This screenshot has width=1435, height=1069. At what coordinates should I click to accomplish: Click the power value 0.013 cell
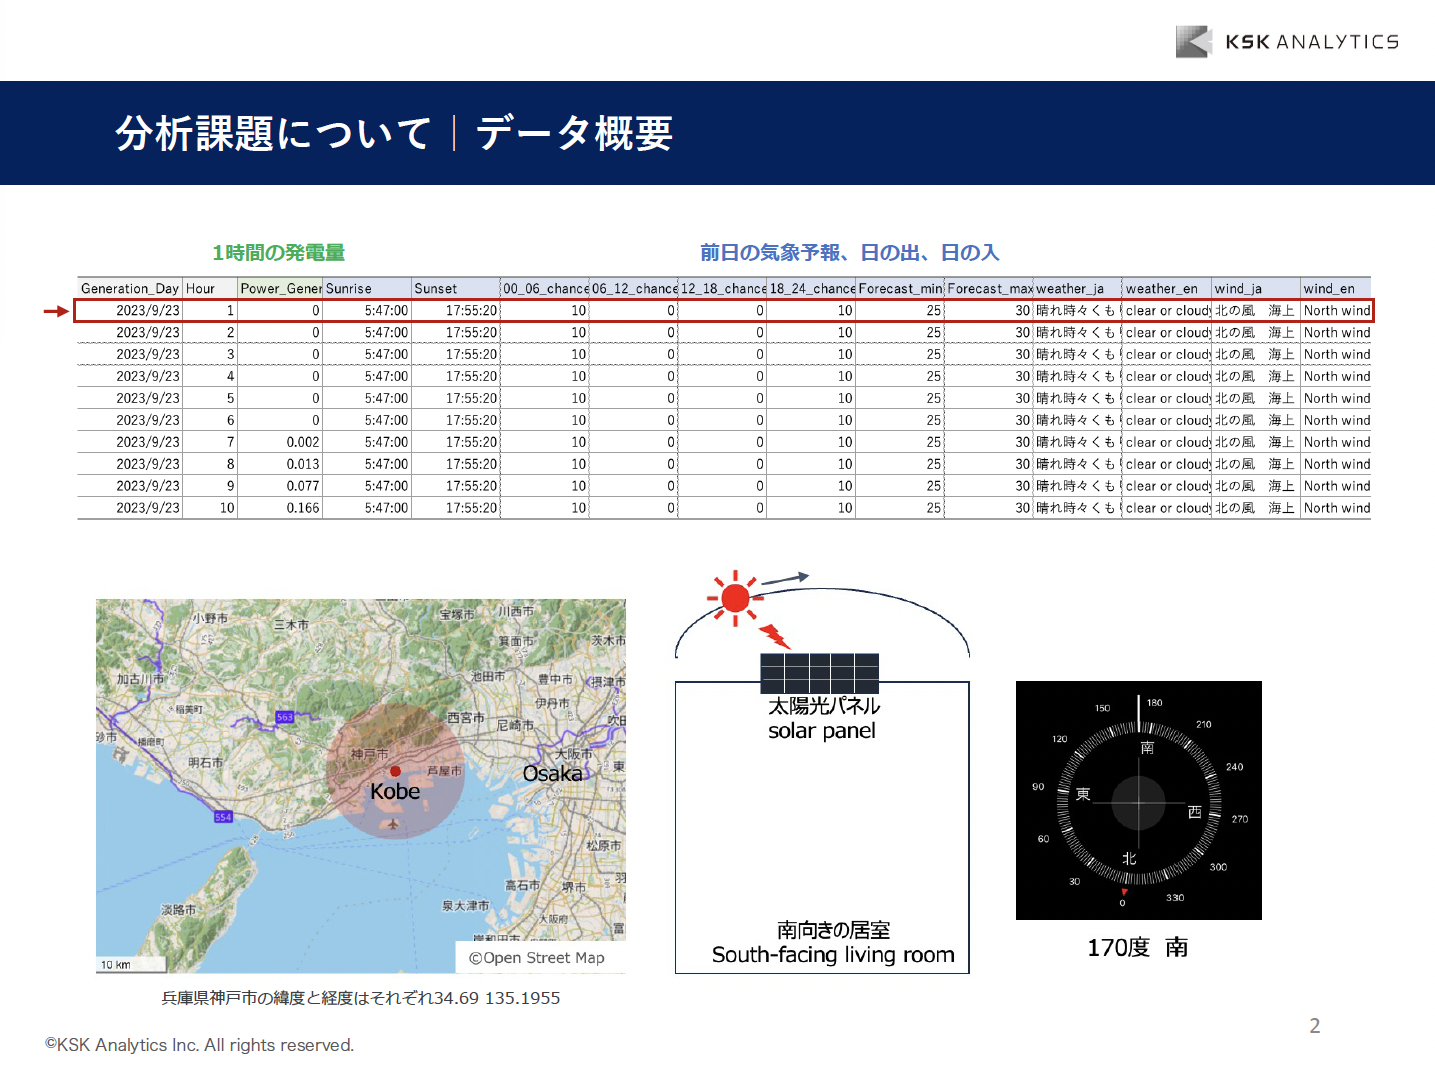(281, 464)
